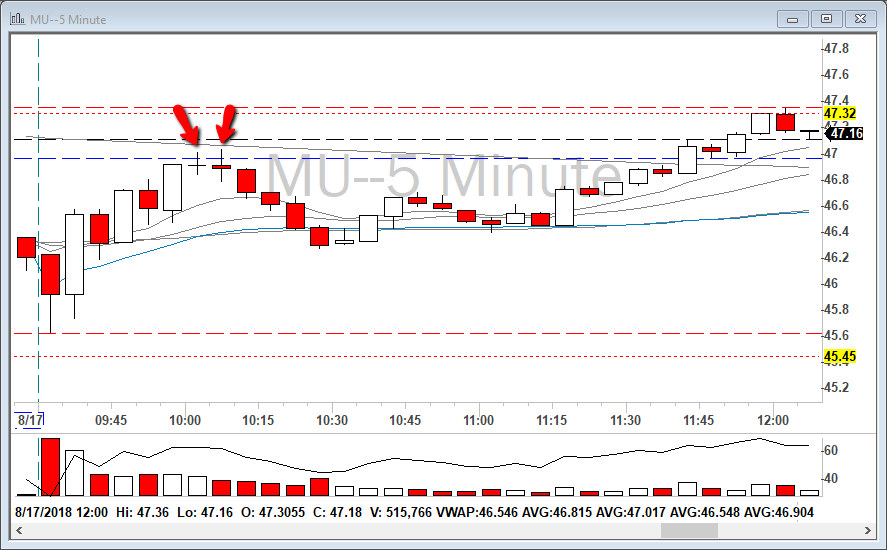Click the AVG:46.548 status value
Image resolution: width=887 pixels, height=550 pixels.
coord(704,513)
